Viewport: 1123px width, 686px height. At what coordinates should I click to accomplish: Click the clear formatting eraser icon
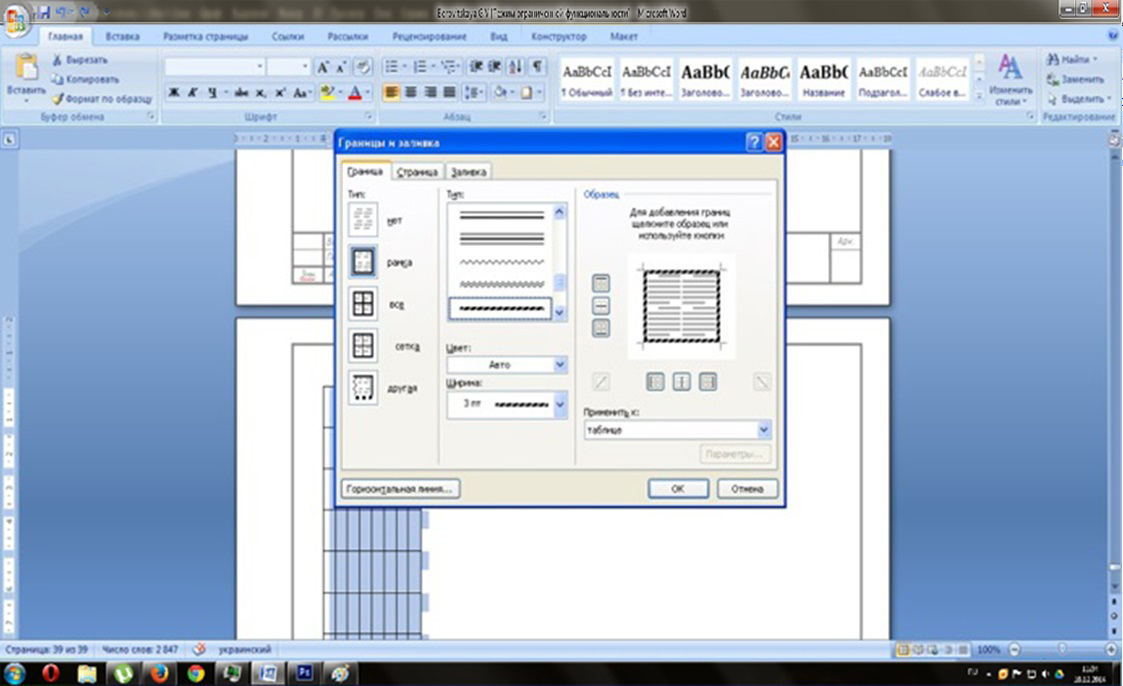click(363, 67)
